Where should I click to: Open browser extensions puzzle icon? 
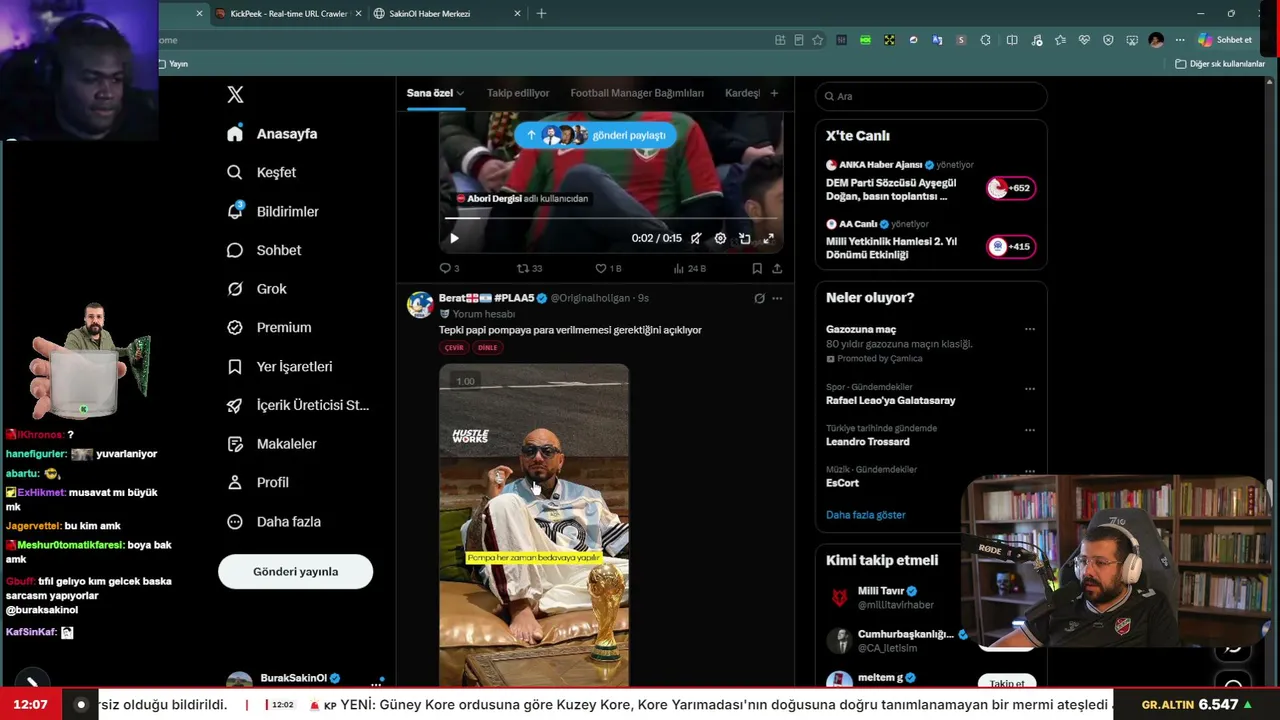pos(985,40)
